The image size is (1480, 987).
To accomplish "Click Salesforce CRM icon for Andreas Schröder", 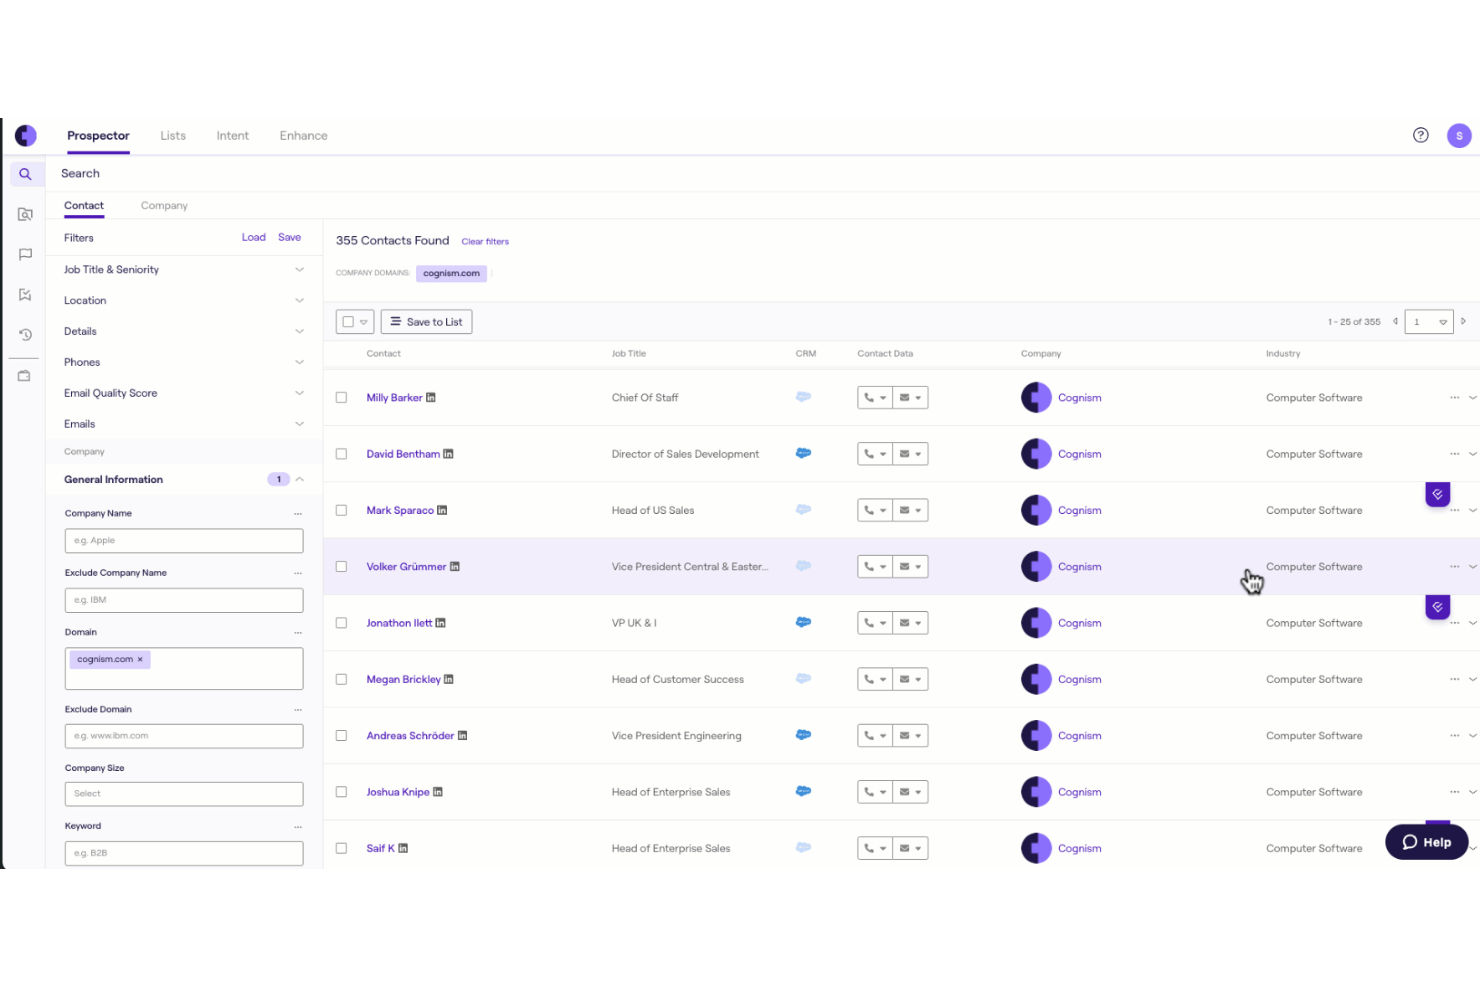I will pyautogui.click(x=803, y=735).
